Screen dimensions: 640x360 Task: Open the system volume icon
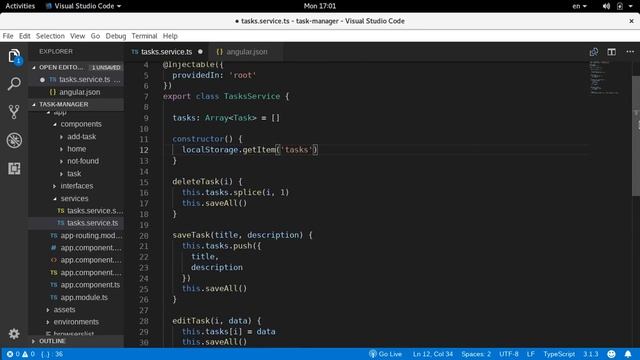click(606, 6)
